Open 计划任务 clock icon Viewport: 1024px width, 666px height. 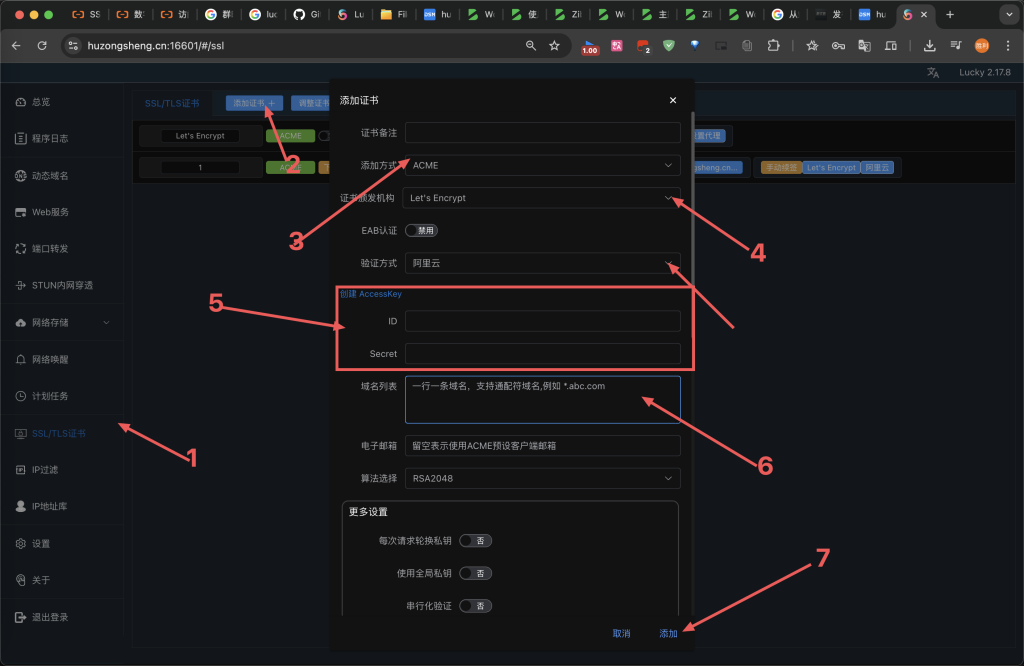tap(21, 396)
